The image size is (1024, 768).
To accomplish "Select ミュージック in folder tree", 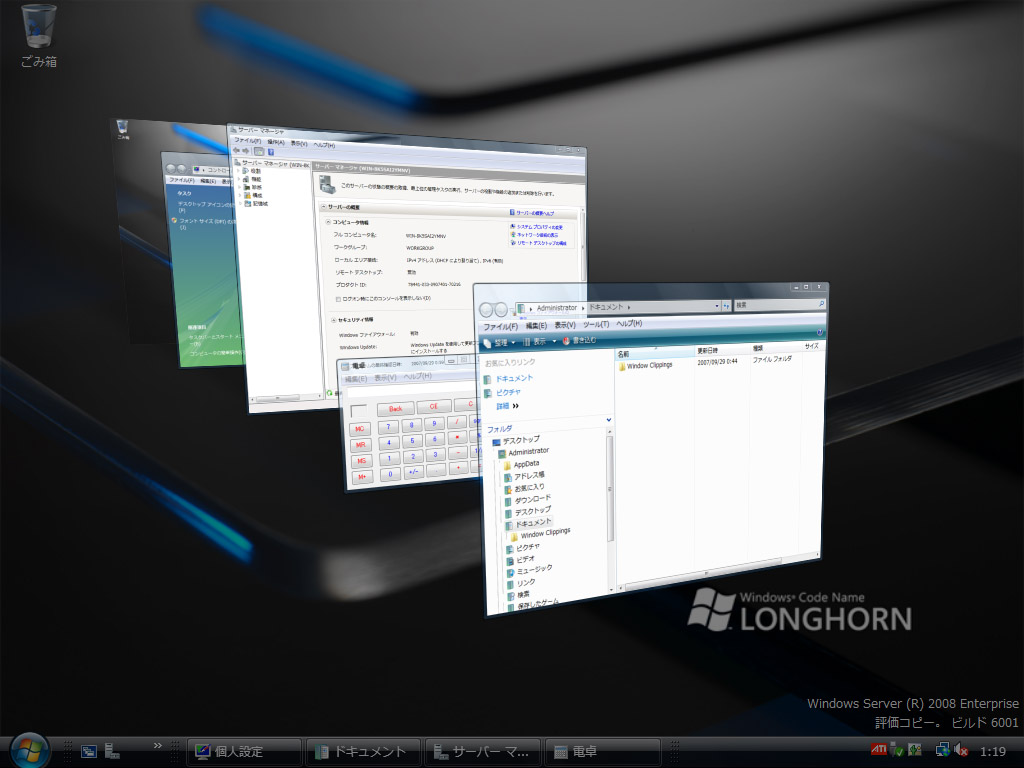I will (x=530, y=571).
